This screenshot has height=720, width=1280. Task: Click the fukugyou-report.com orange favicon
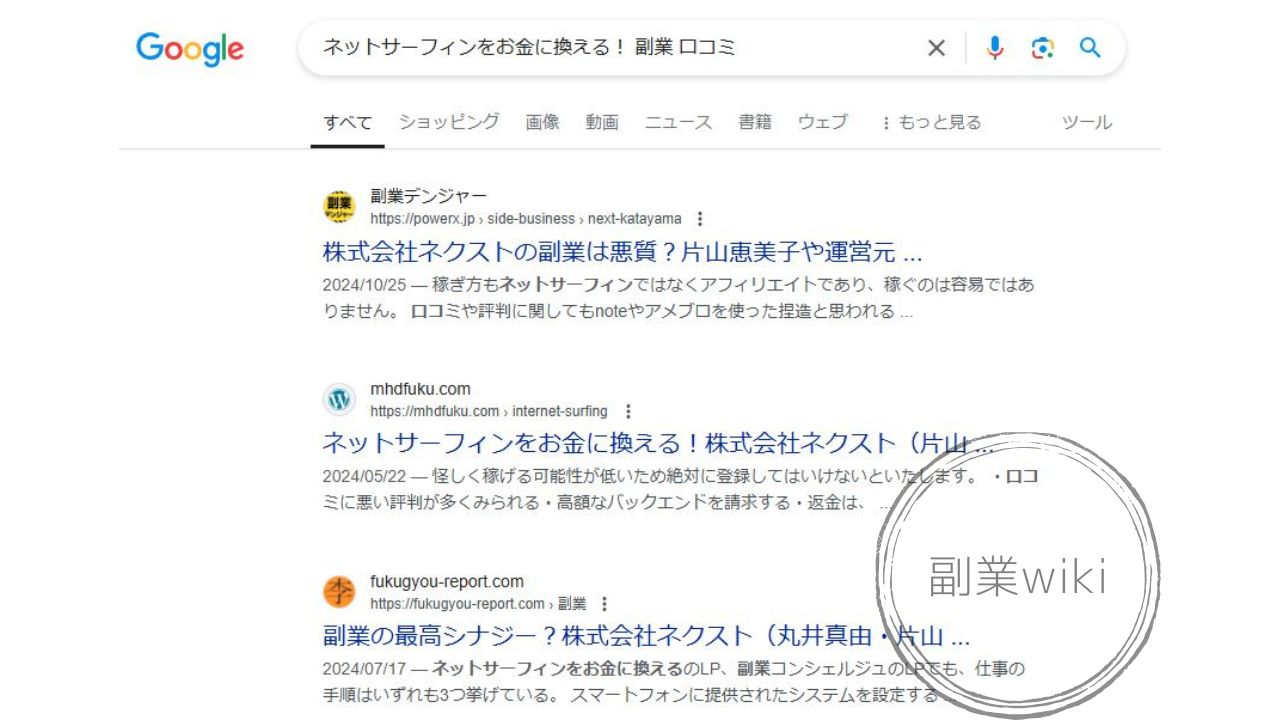click(x=339, y=592)
